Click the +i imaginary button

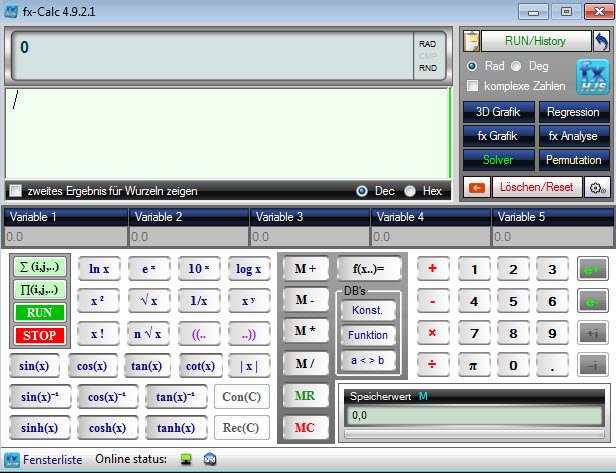tap(592, 334)
